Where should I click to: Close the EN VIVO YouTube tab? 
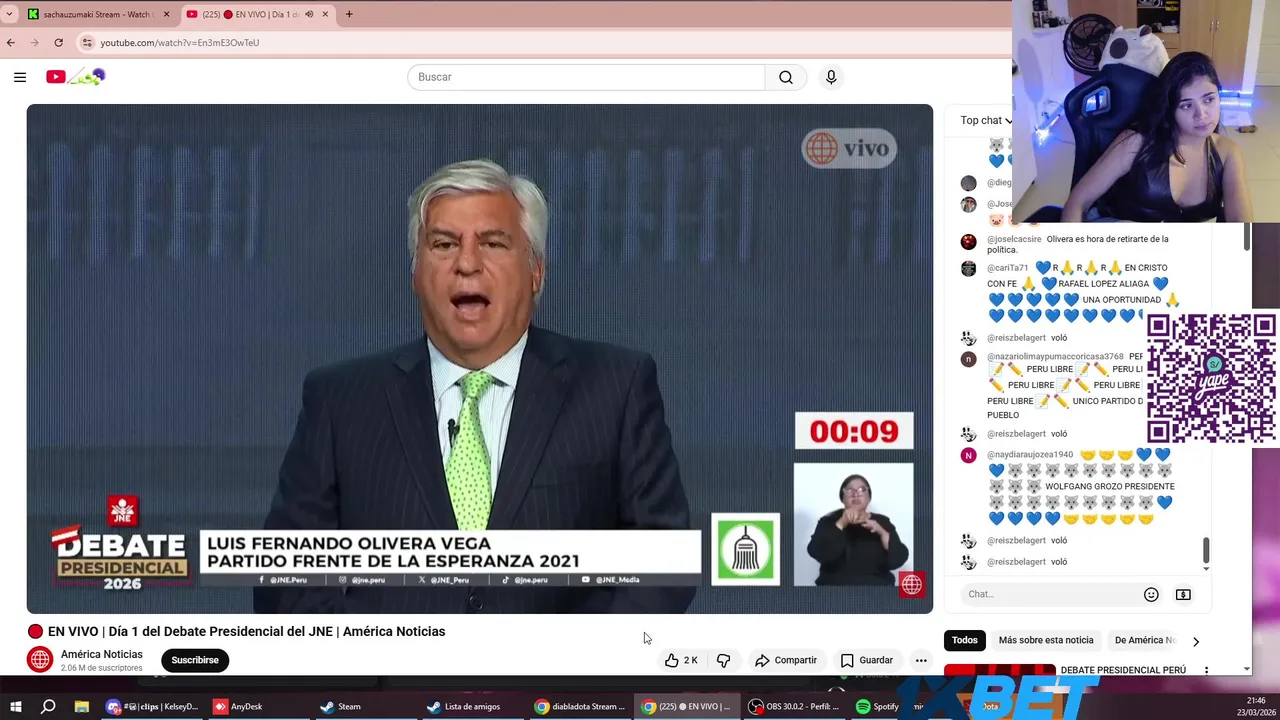point(325,14)
